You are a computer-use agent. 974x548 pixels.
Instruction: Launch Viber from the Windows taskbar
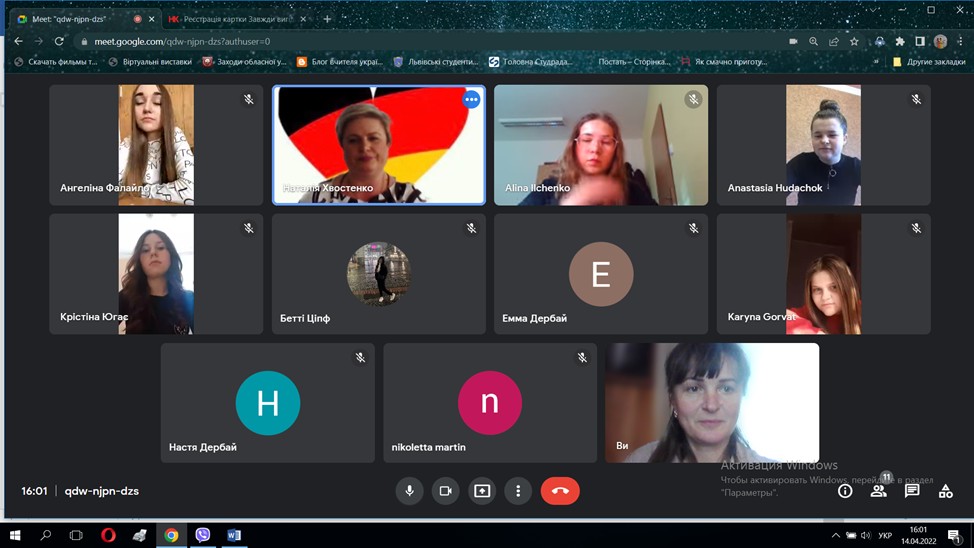tap(203, 535)
